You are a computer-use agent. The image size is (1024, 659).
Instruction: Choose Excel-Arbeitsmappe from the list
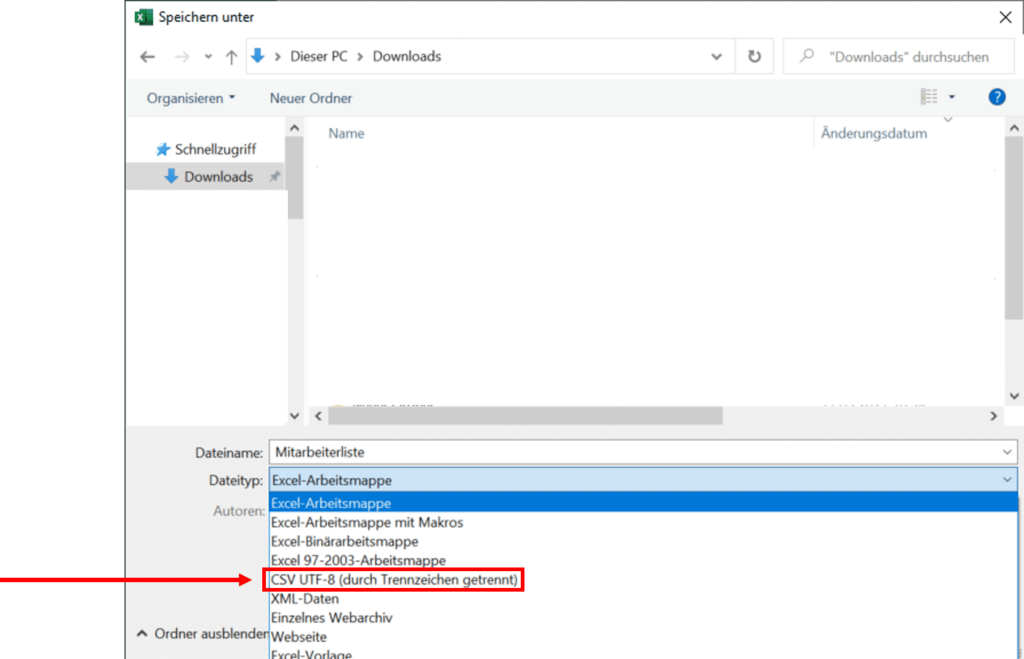(x=643, y=503)
